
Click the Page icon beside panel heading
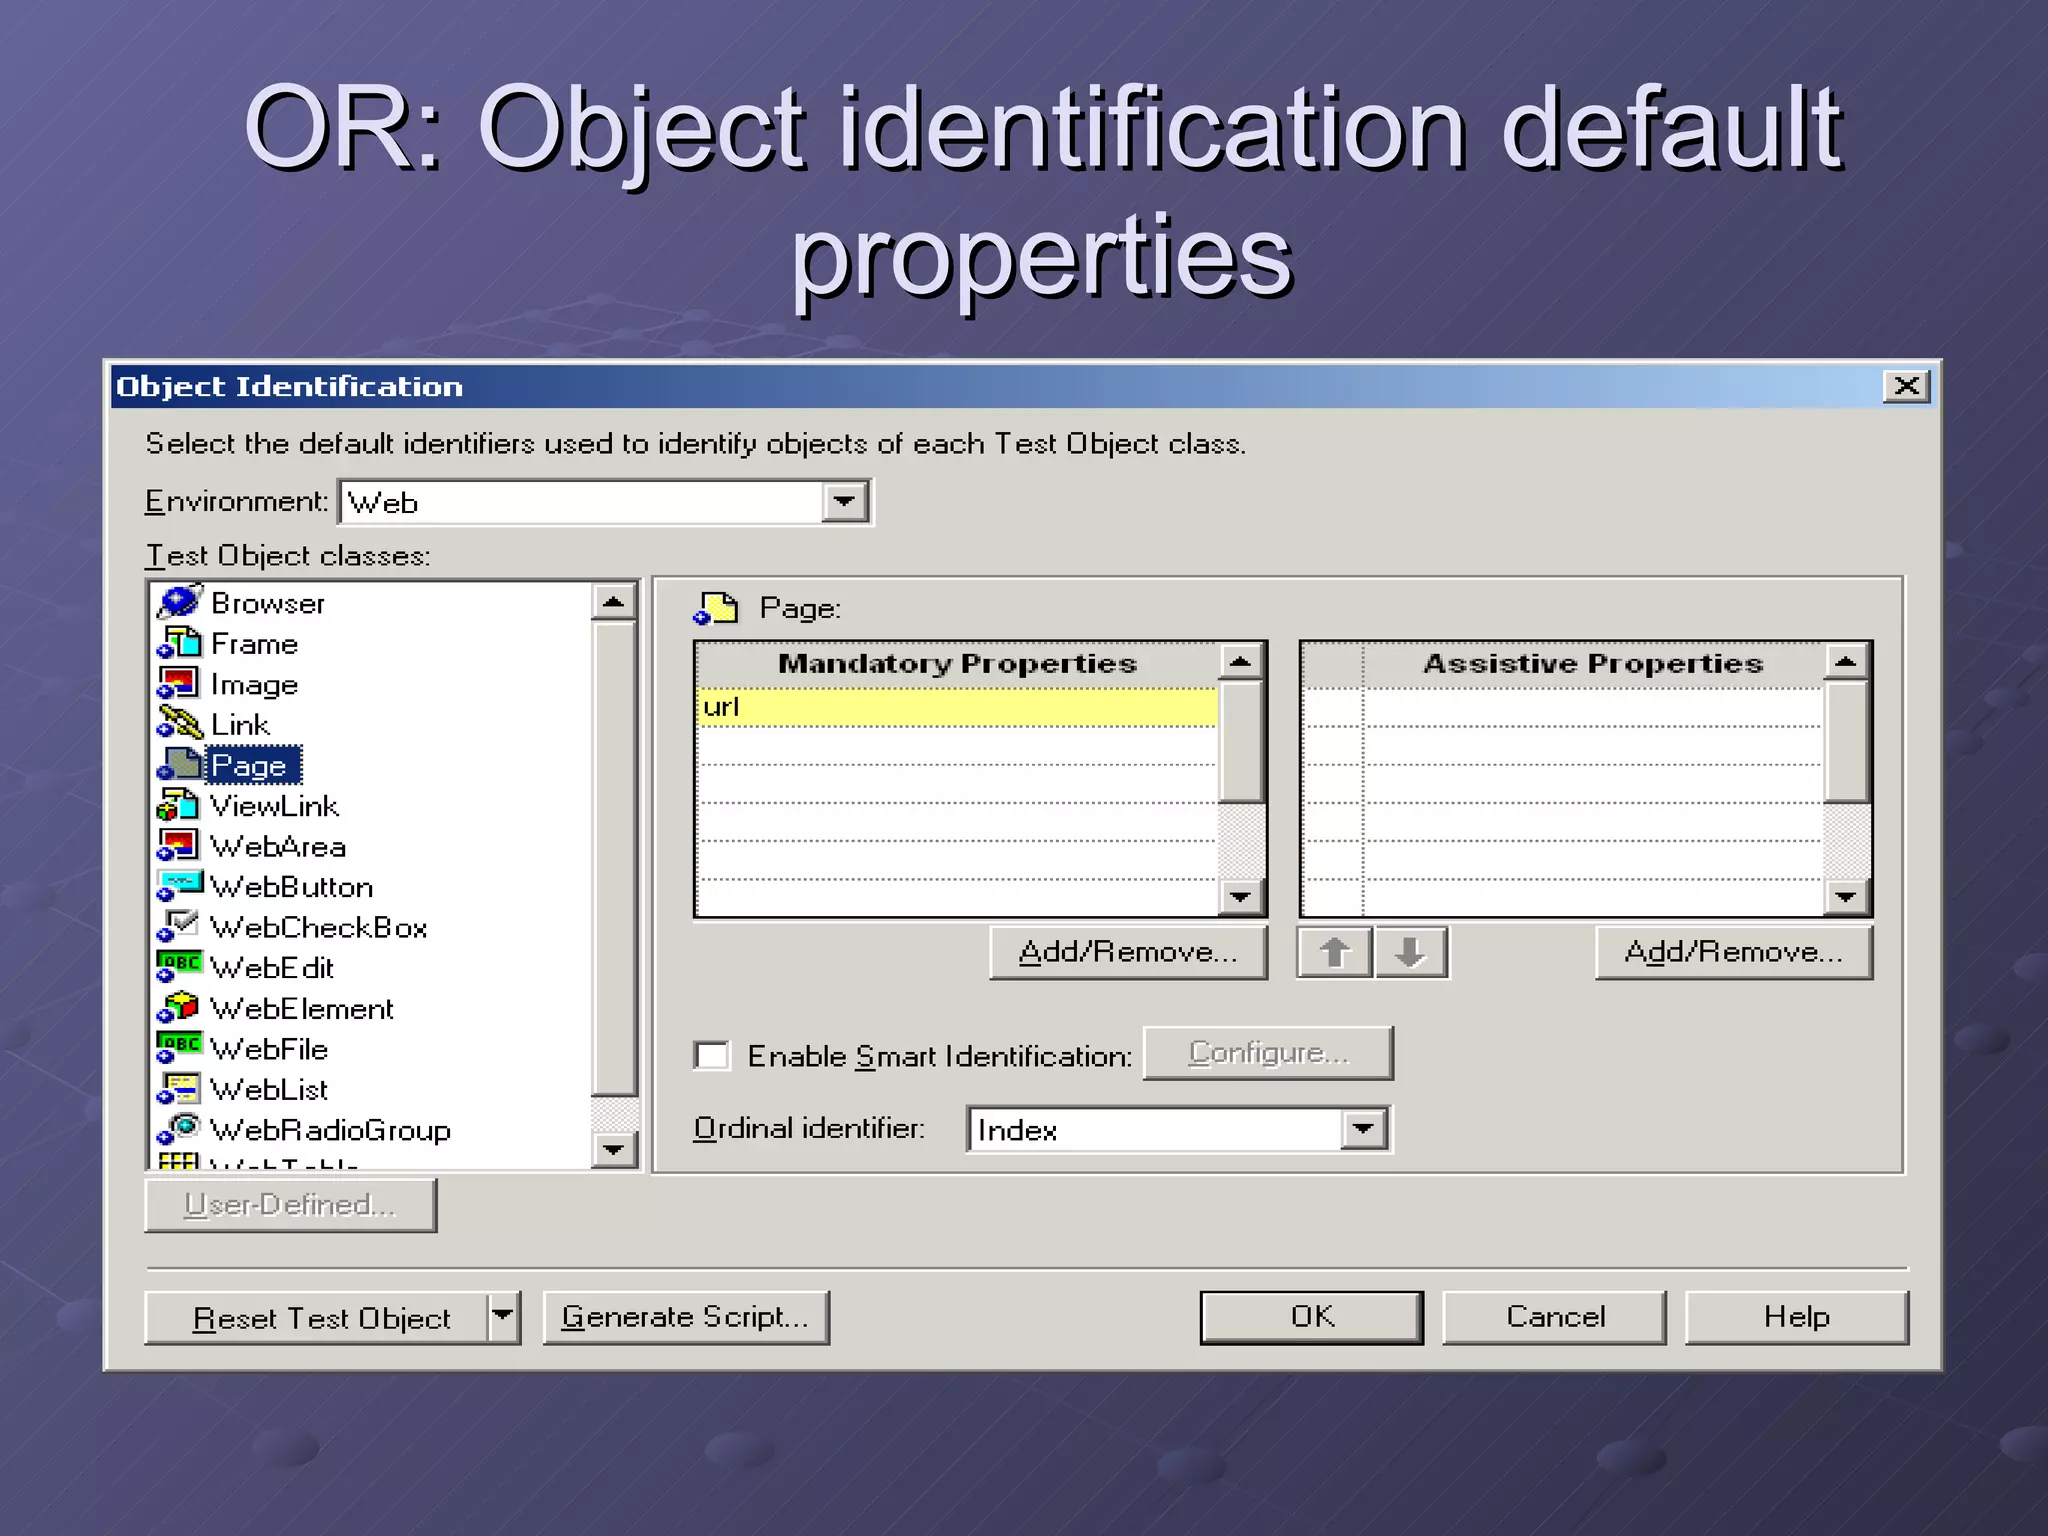click(x=716, y=608)
